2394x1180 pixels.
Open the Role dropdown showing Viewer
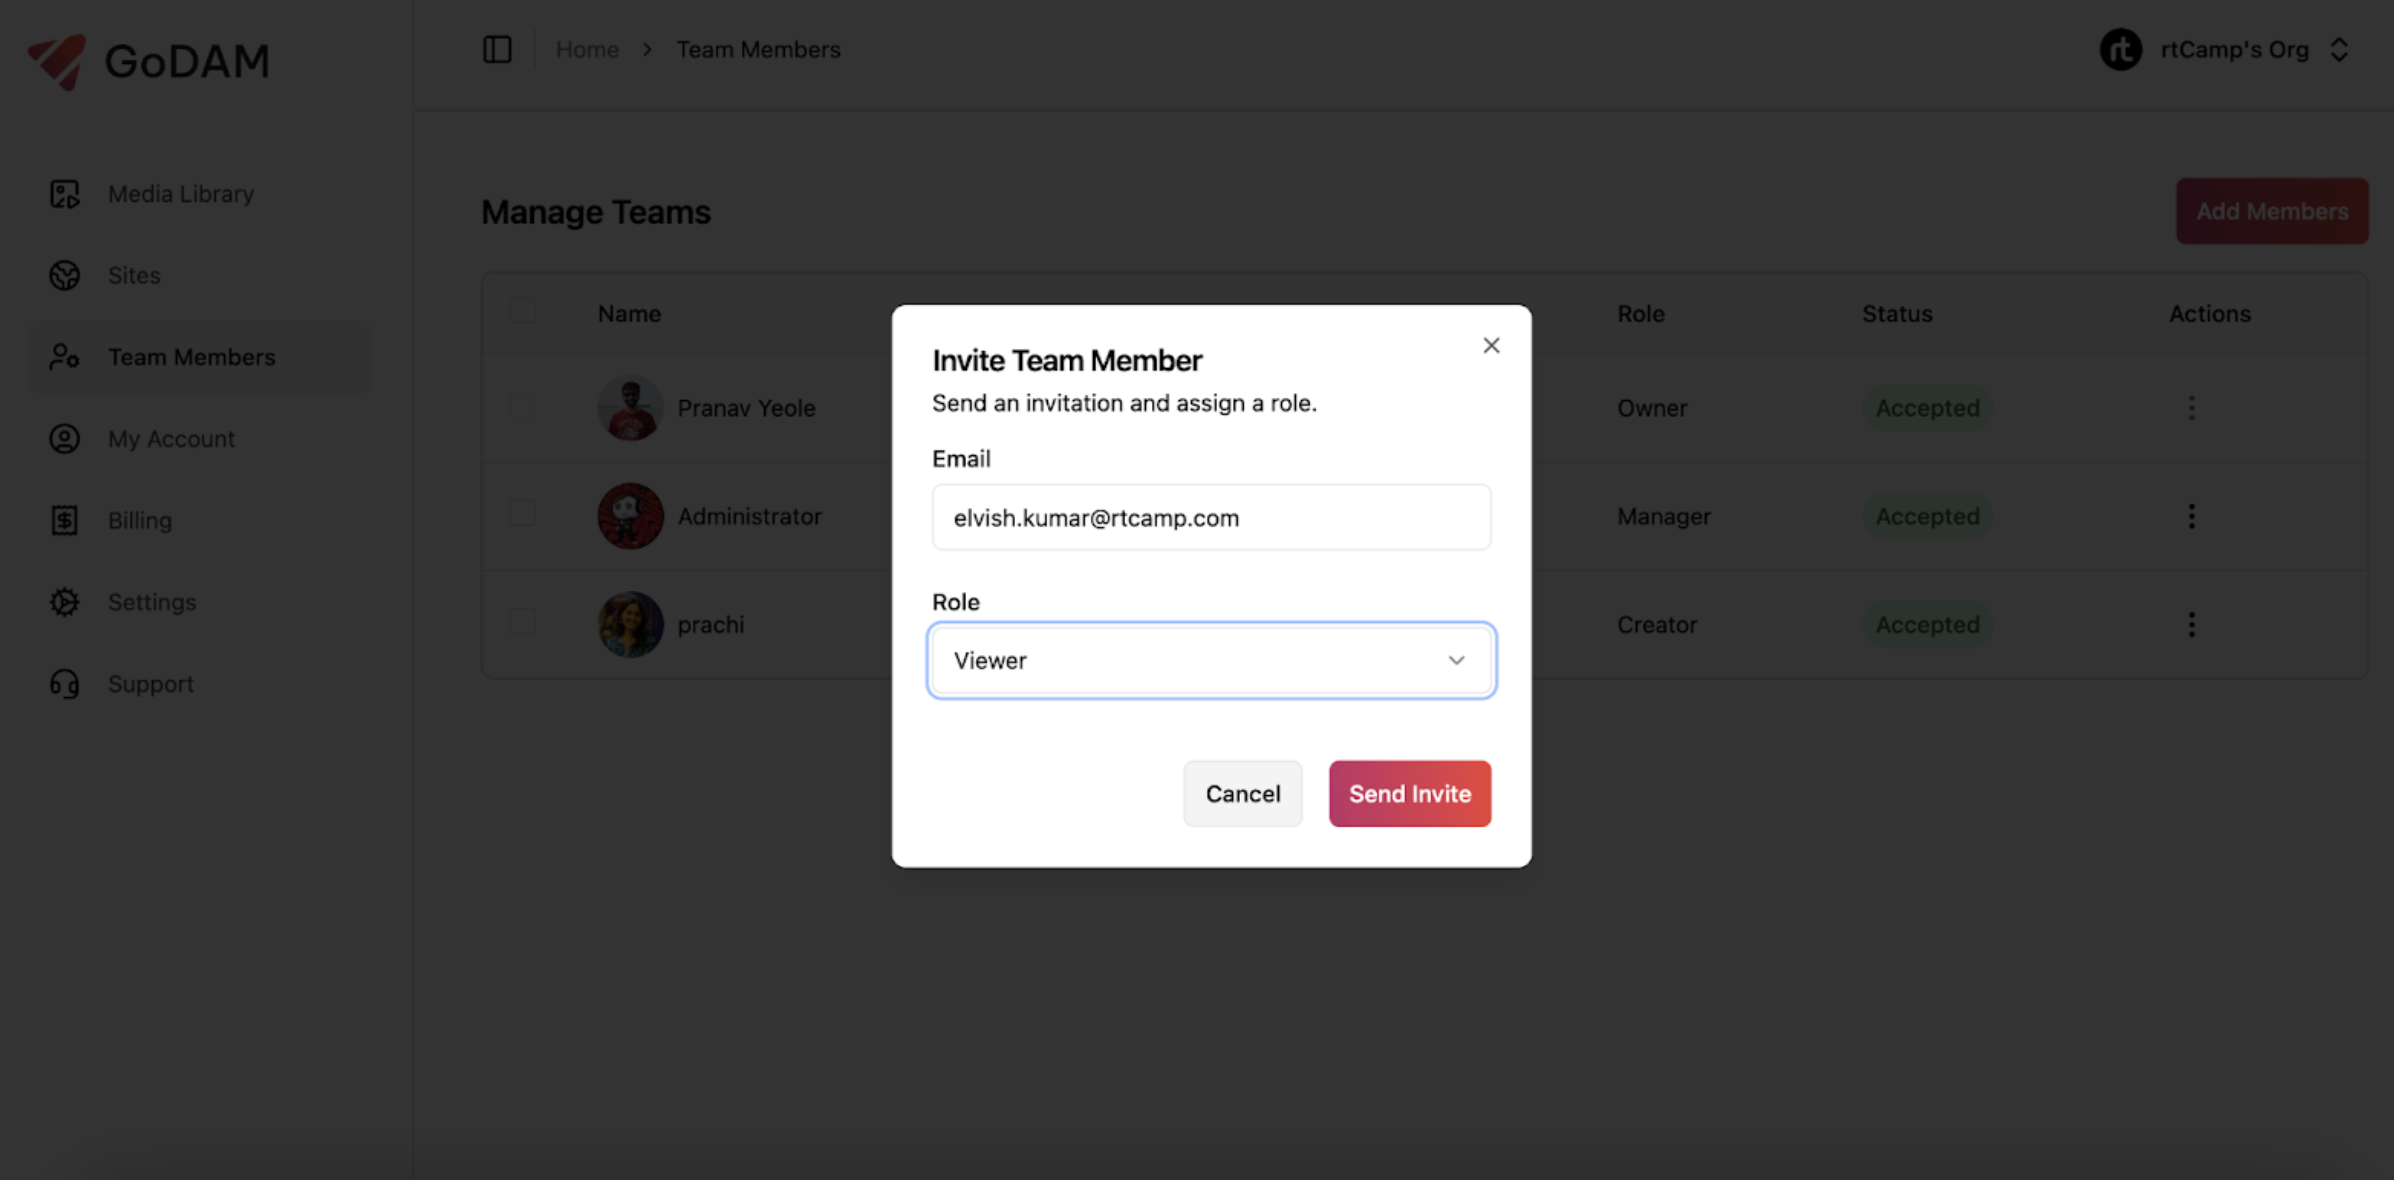tap(1210, 660)
